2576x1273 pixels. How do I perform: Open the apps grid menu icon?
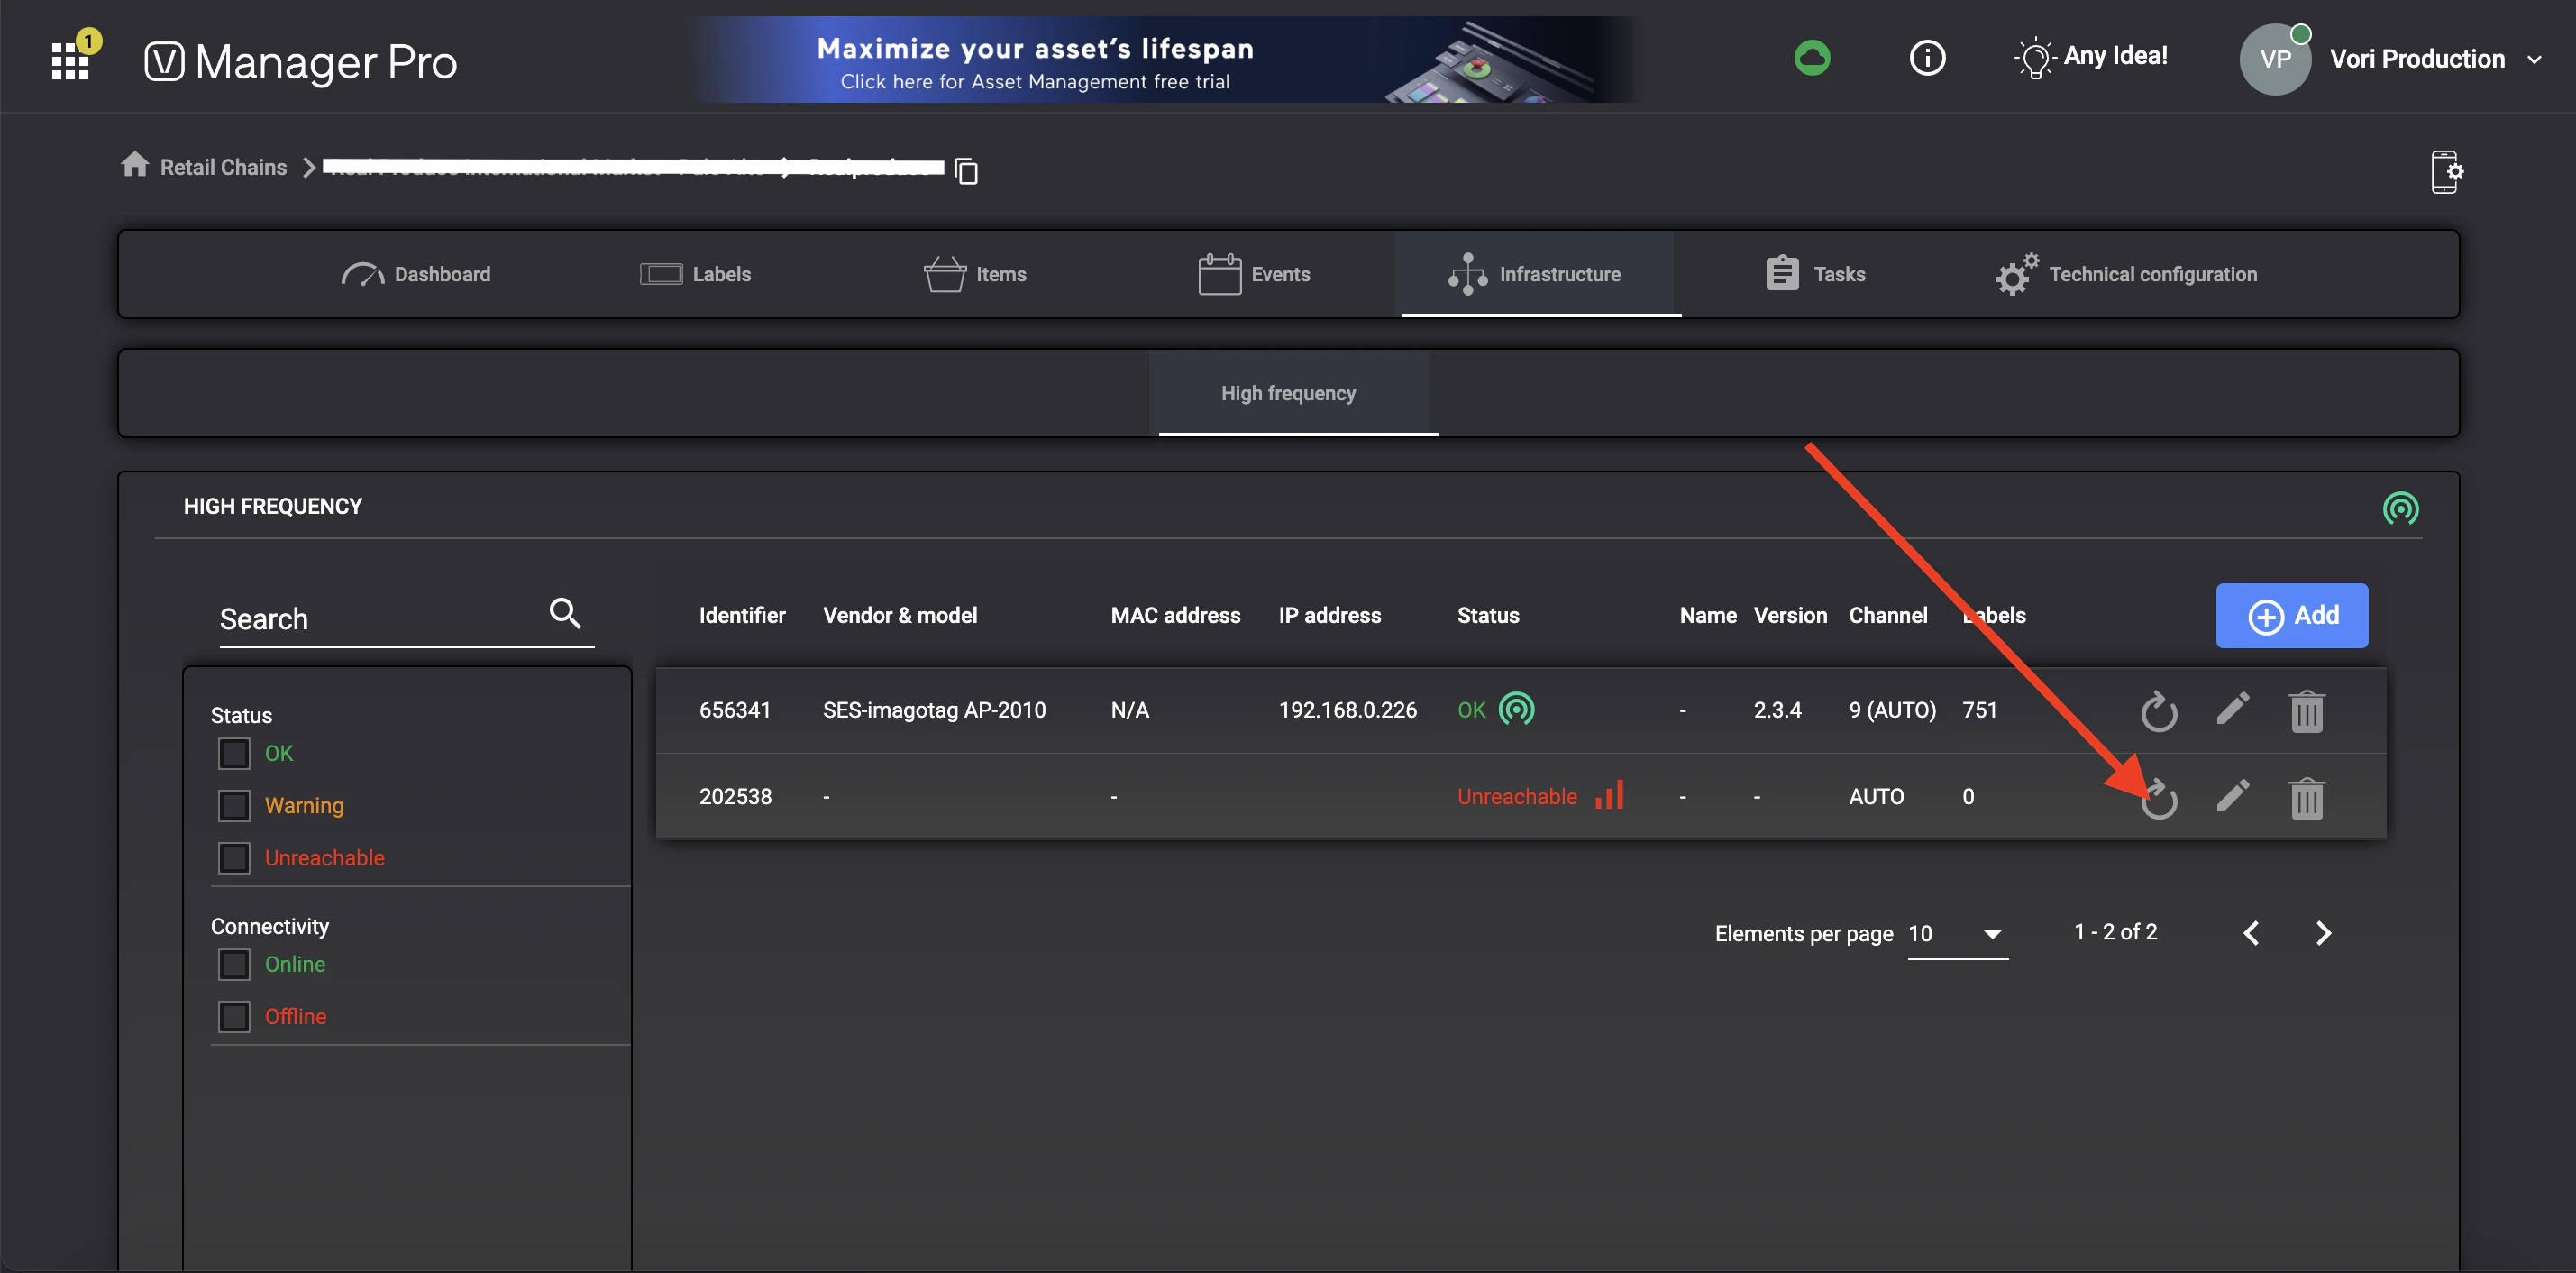click(x=70, y=60)
